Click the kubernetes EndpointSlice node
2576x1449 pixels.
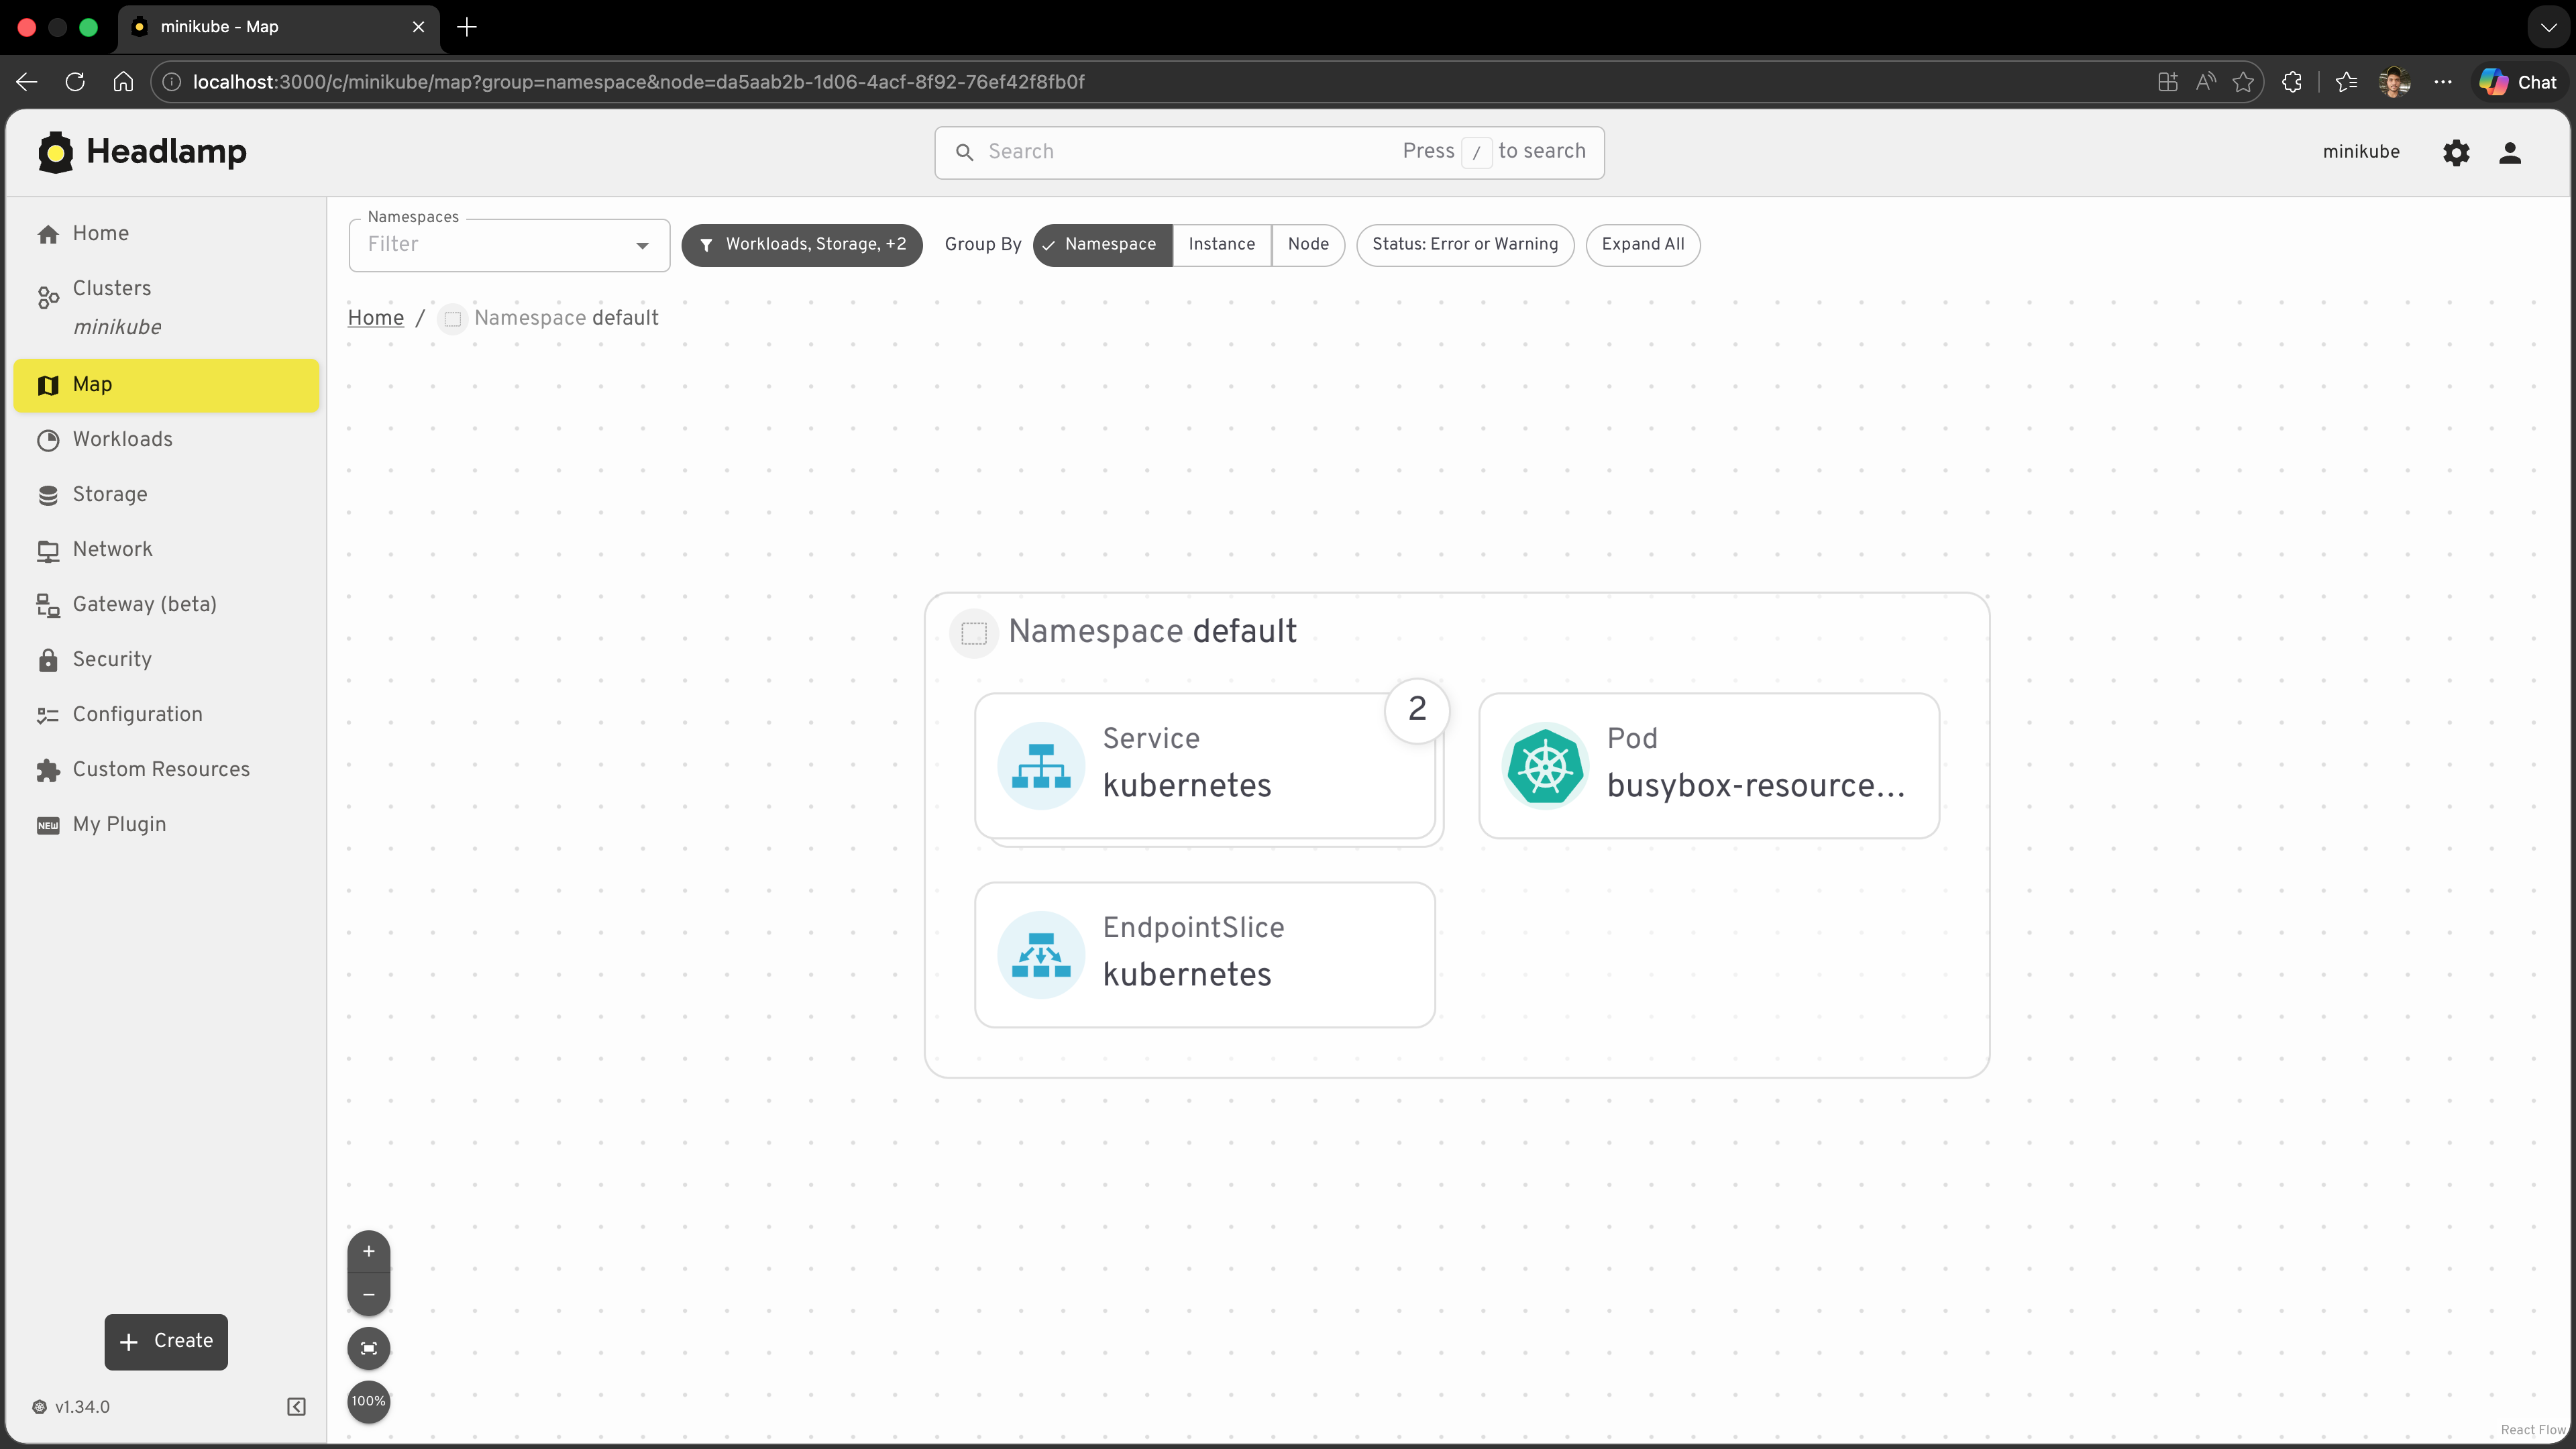1204,954
